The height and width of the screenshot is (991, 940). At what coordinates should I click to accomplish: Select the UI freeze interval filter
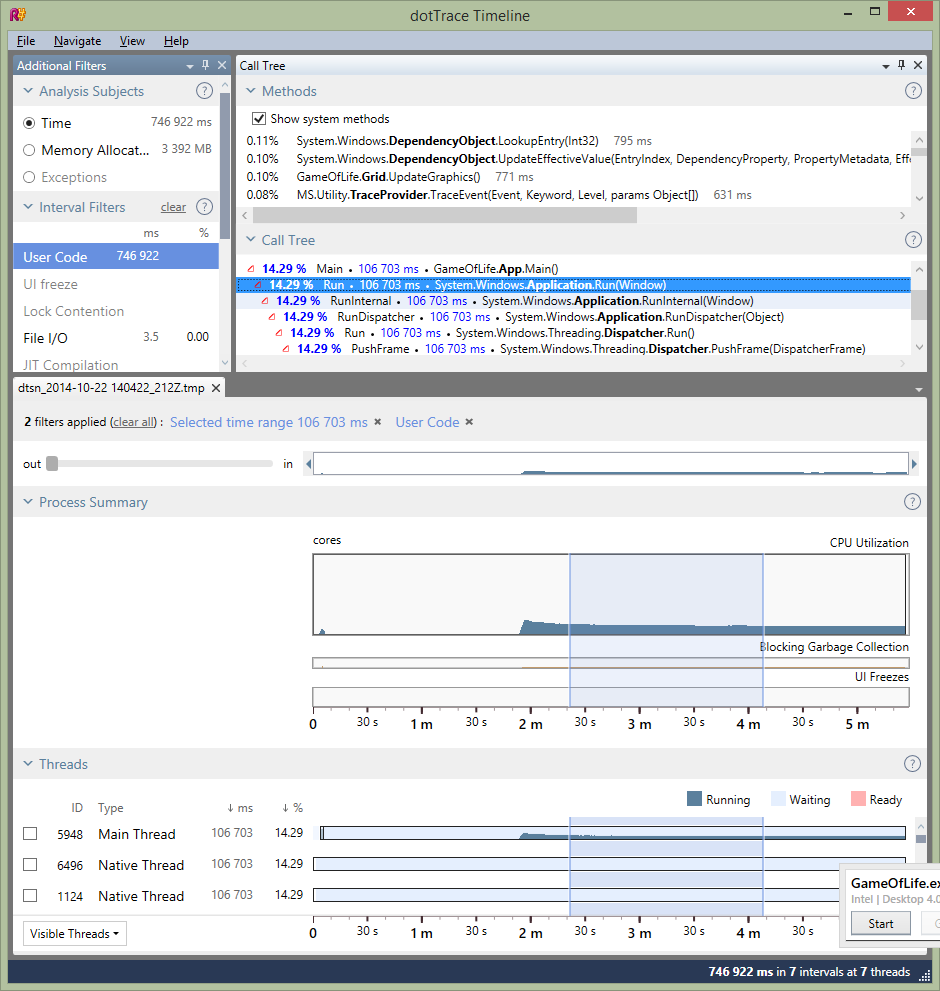point(116,284)
